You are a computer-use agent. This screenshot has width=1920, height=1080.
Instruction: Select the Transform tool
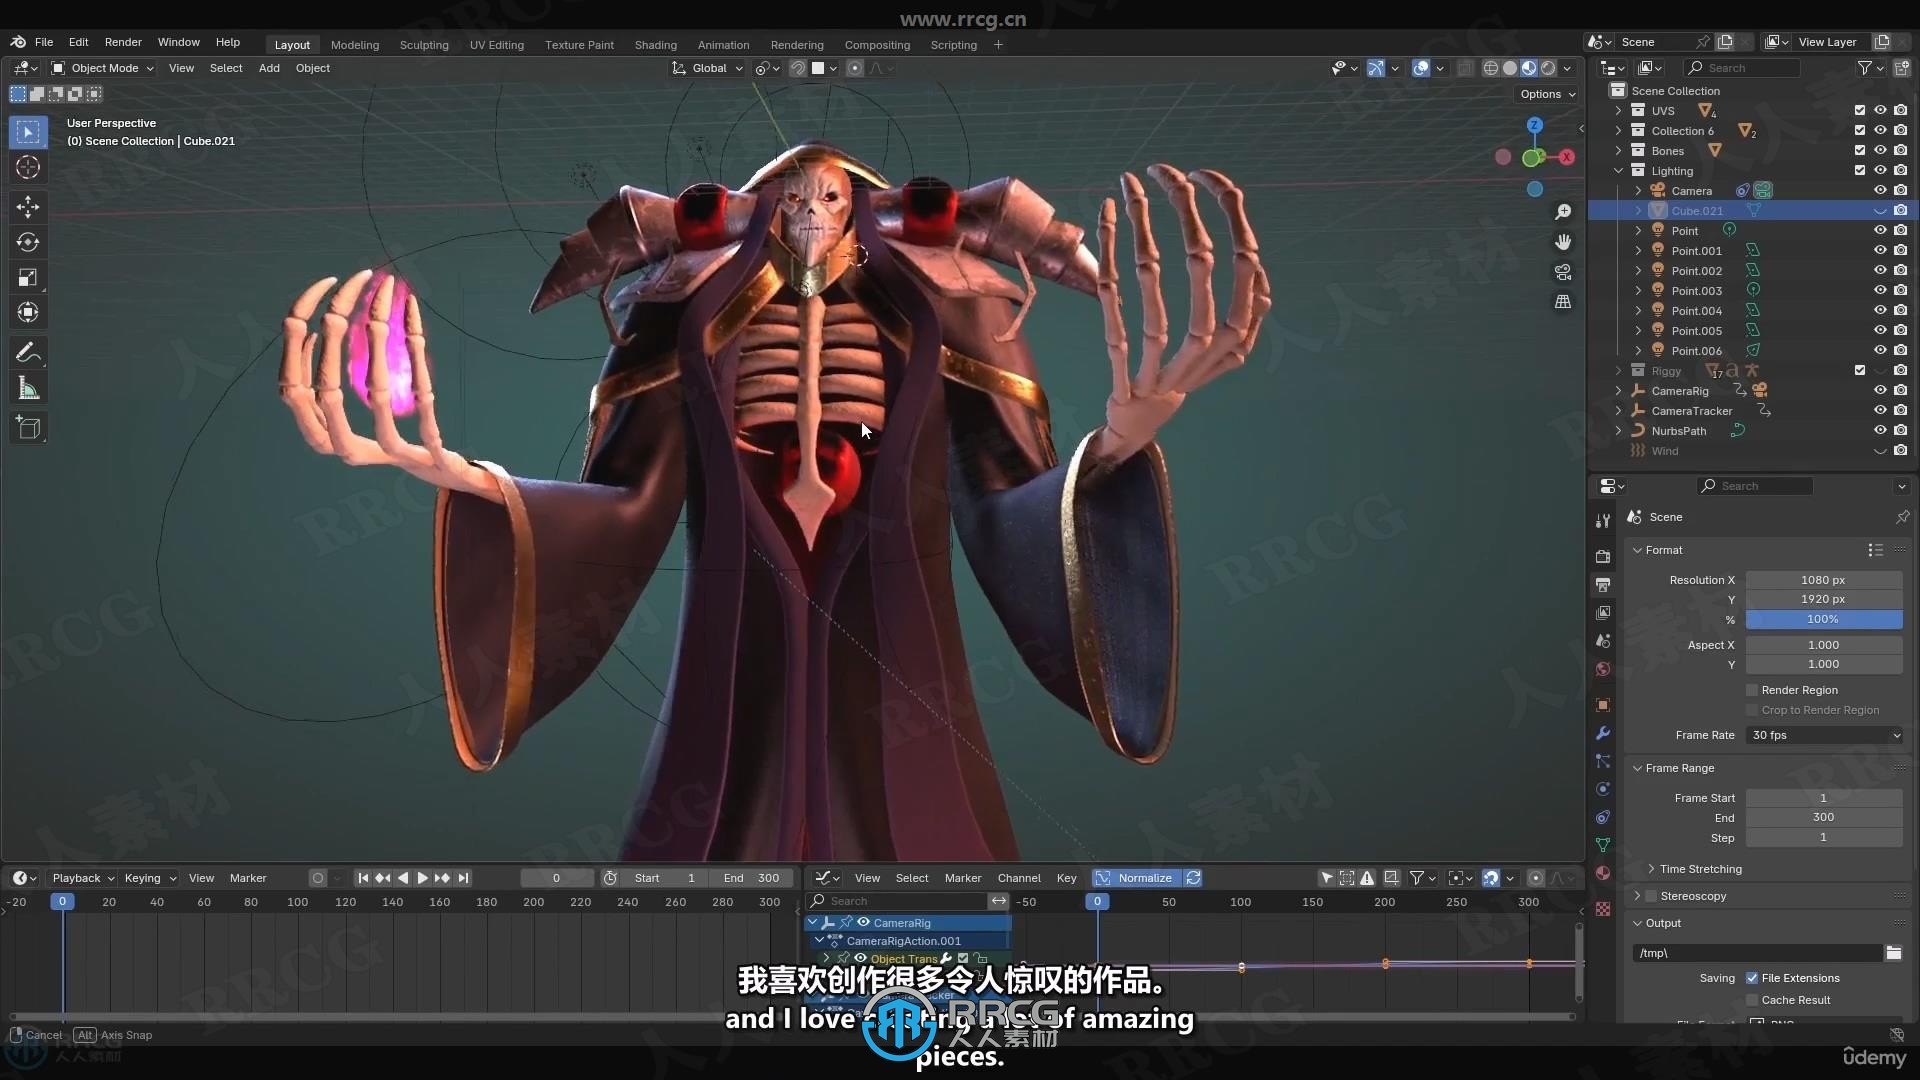coord(28,312)
